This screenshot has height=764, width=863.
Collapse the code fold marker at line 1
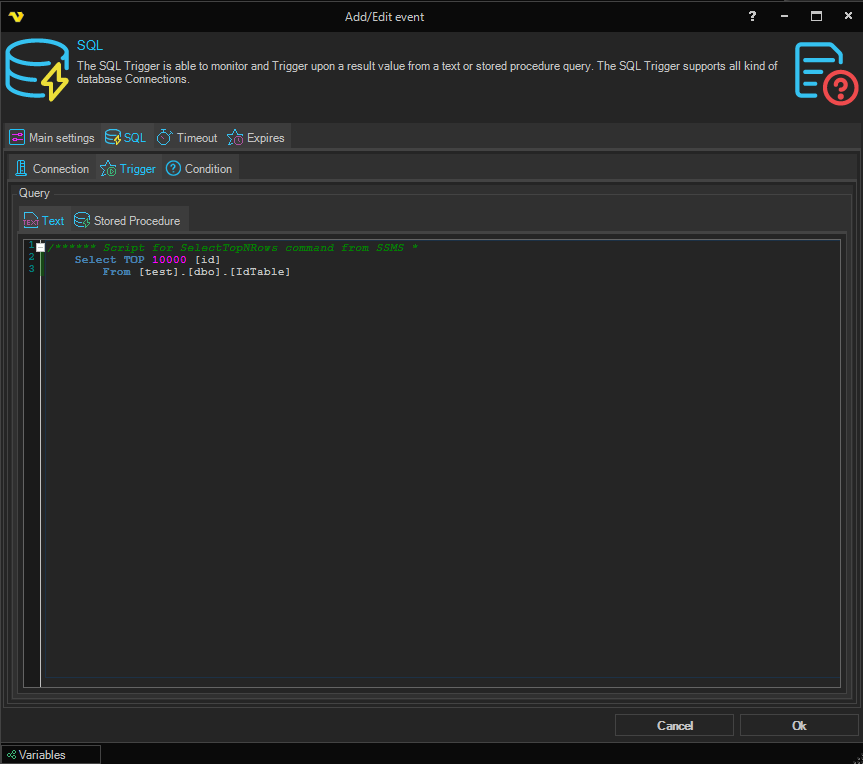point(41,247)
